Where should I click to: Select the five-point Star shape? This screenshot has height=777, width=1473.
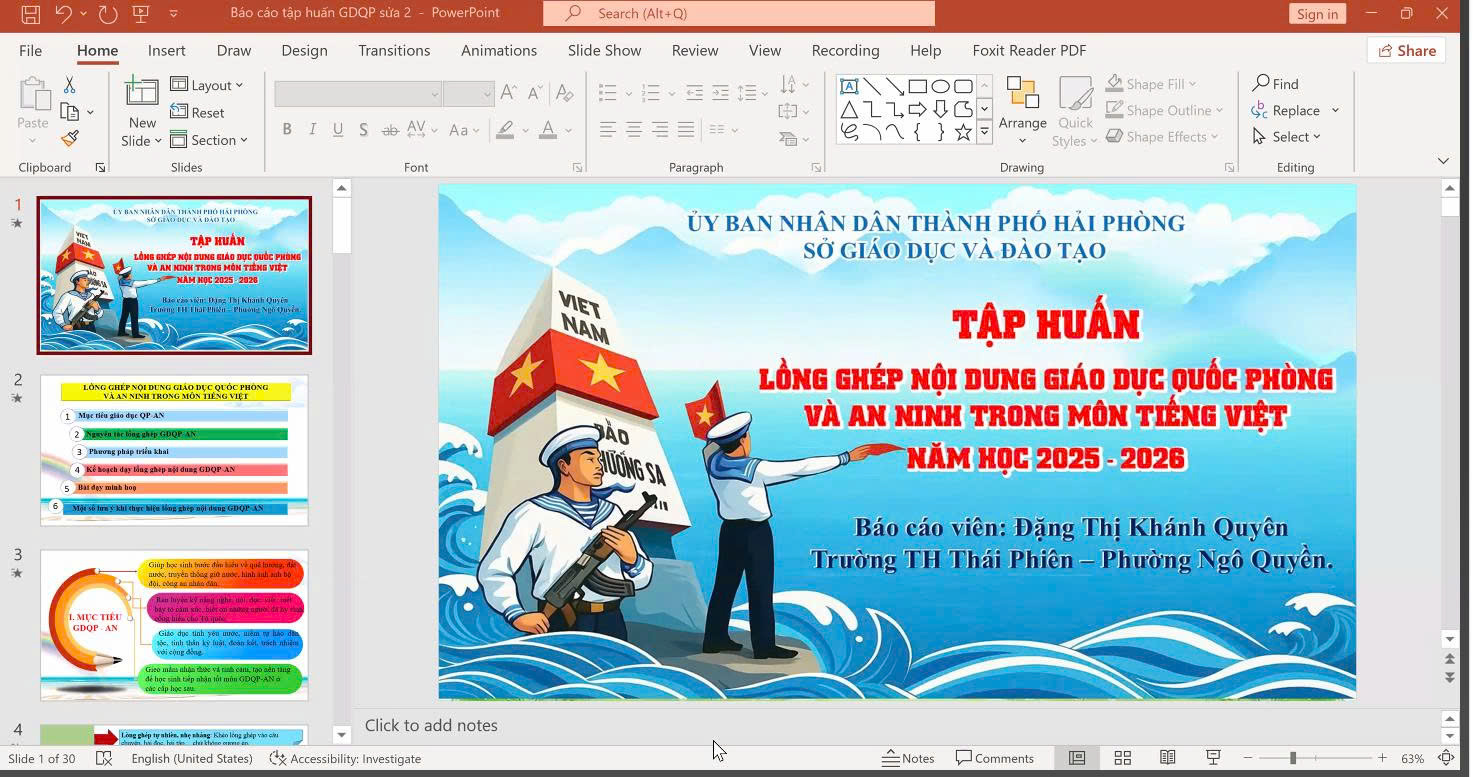[x=963, y=132]
